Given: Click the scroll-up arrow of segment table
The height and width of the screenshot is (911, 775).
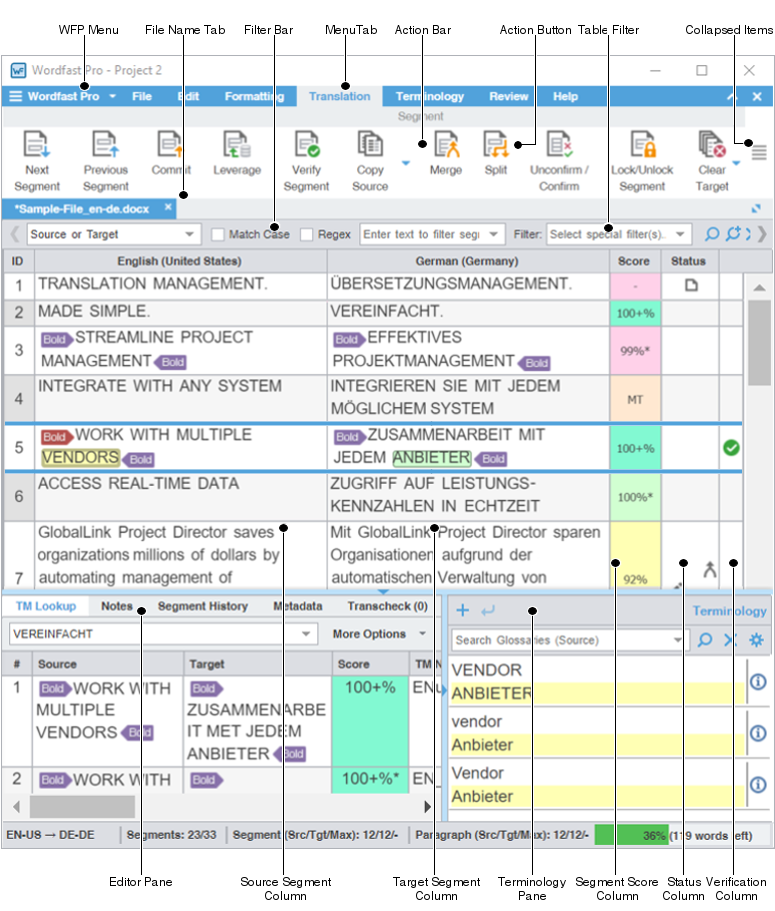Looking at the screenshot, I should point(759,287).
